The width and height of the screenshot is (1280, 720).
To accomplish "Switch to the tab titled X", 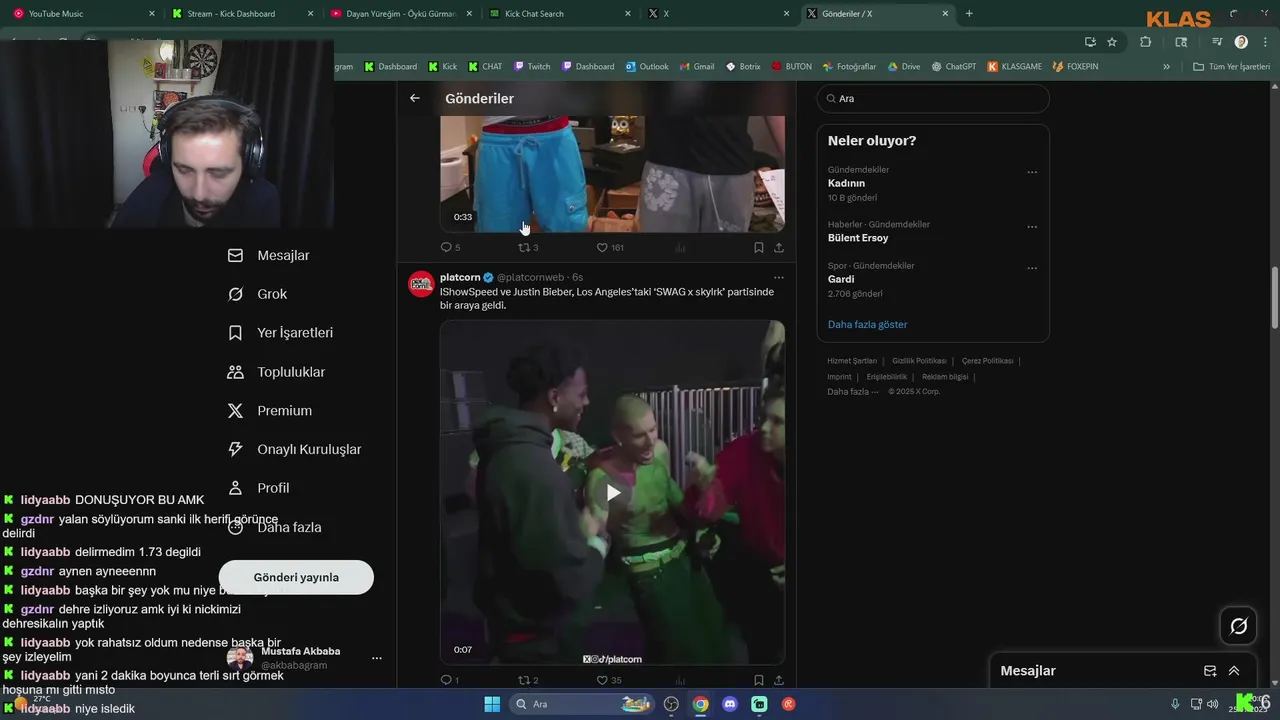I will pos(718,14).
